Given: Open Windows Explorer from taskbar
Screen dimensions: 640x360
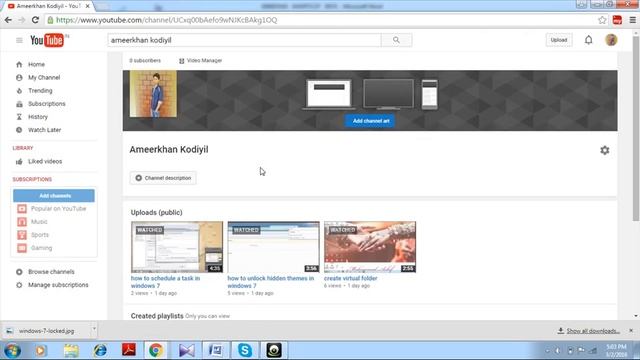Looking at the screenshot, I should pyautogui.click(x=71, y=350).
